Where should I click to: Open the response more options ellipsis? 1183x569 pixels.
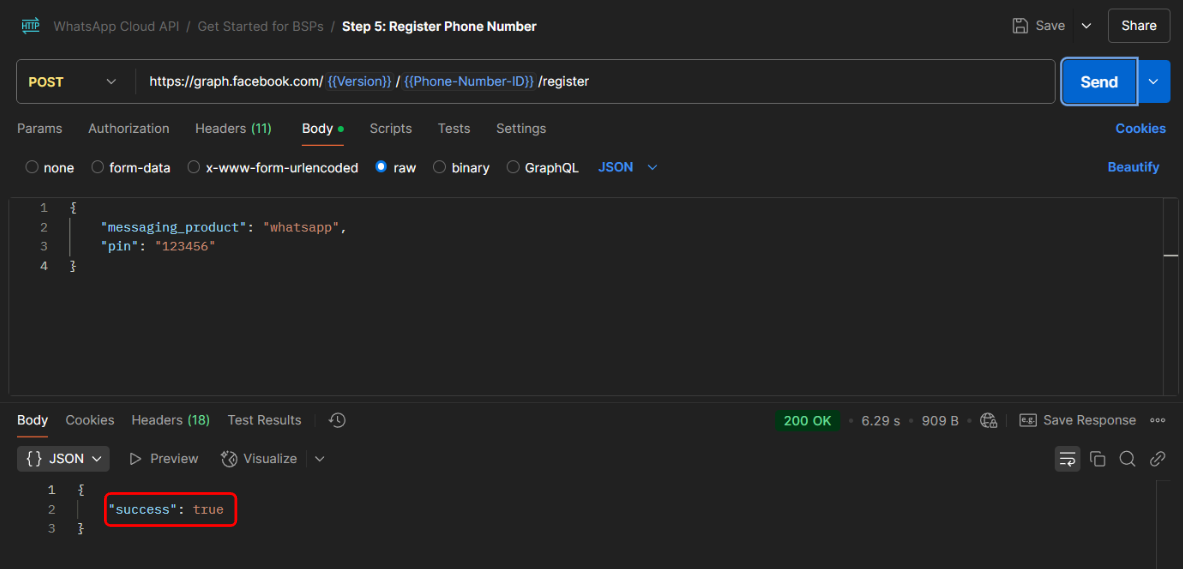1158,420
